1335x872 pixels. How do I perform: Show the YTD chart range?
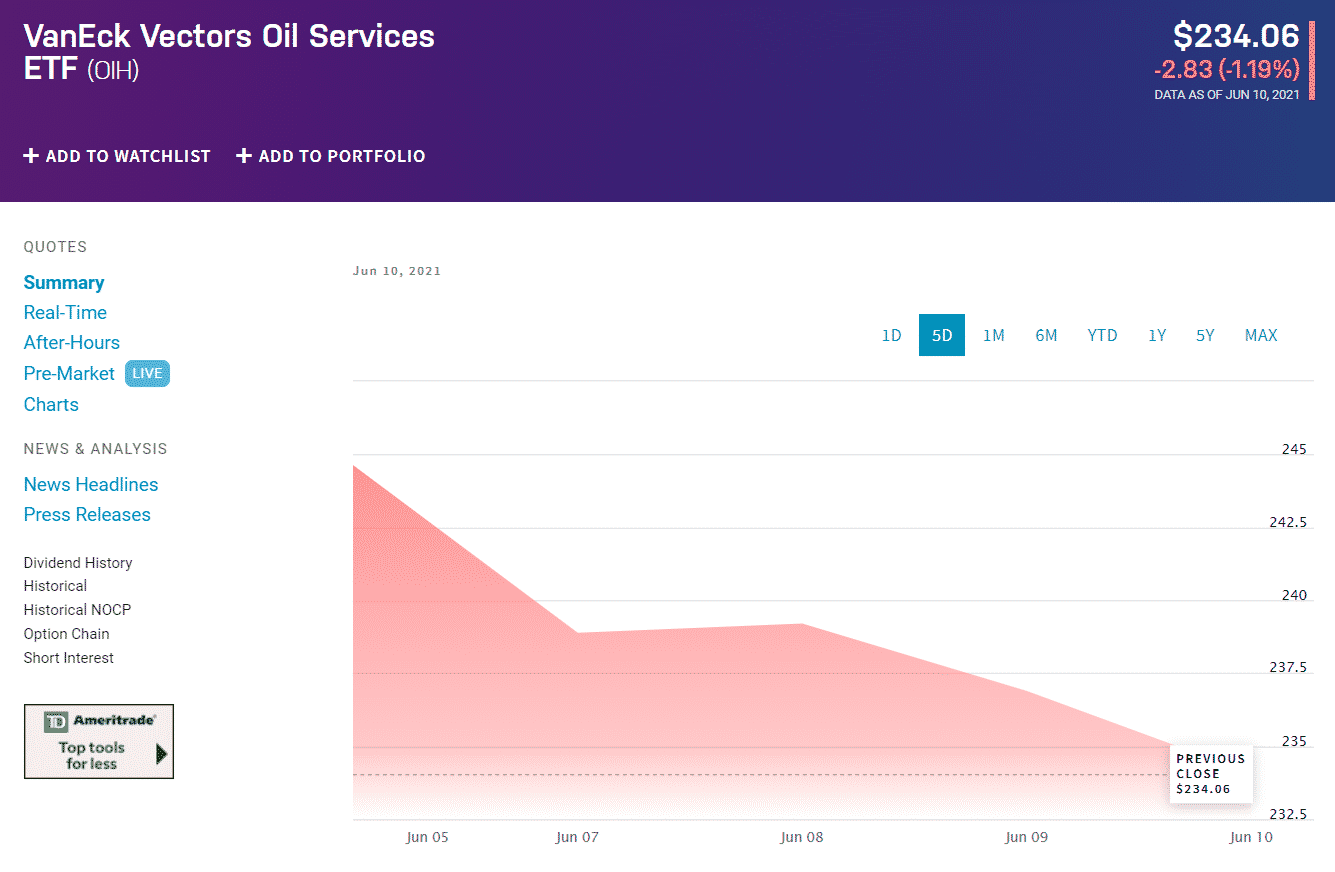click(x=1102, y=335)
